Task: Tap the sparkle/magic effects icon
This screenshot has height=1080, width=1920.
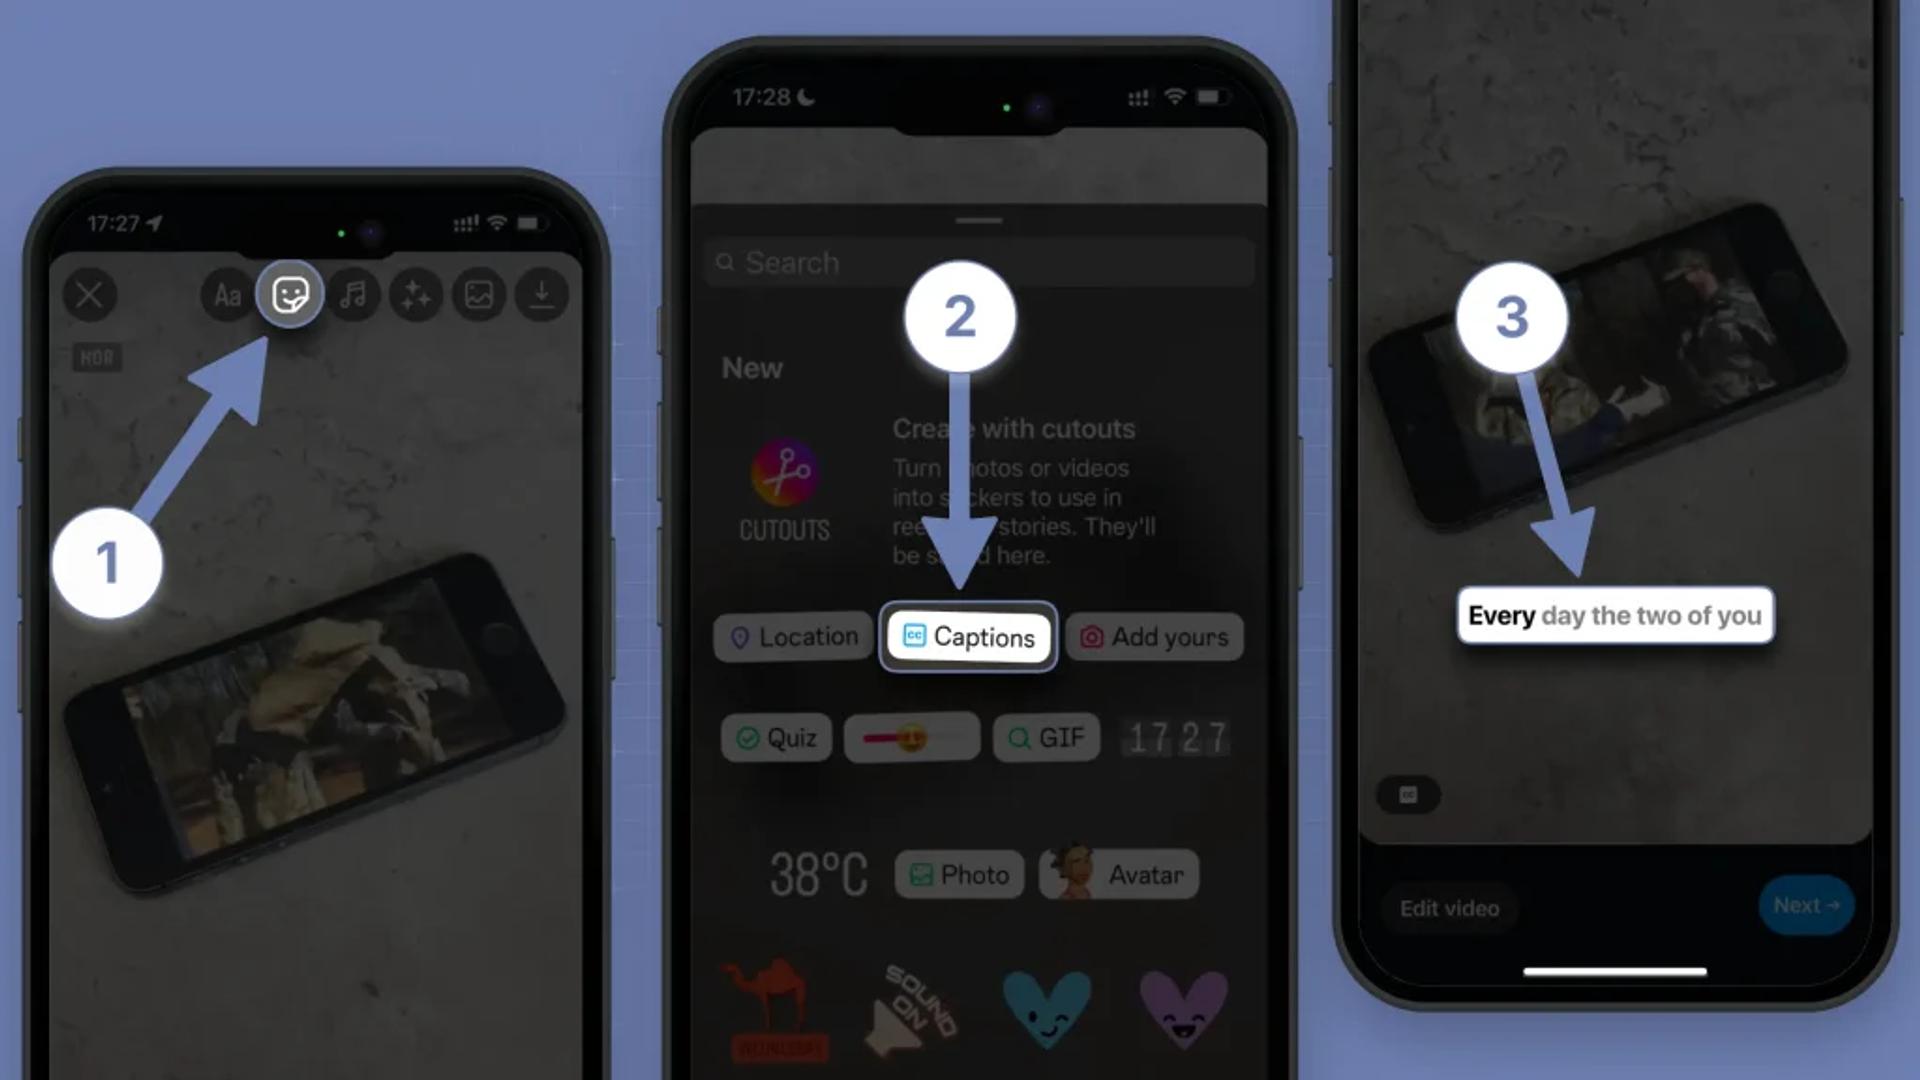Action: (x=415, y=293)
